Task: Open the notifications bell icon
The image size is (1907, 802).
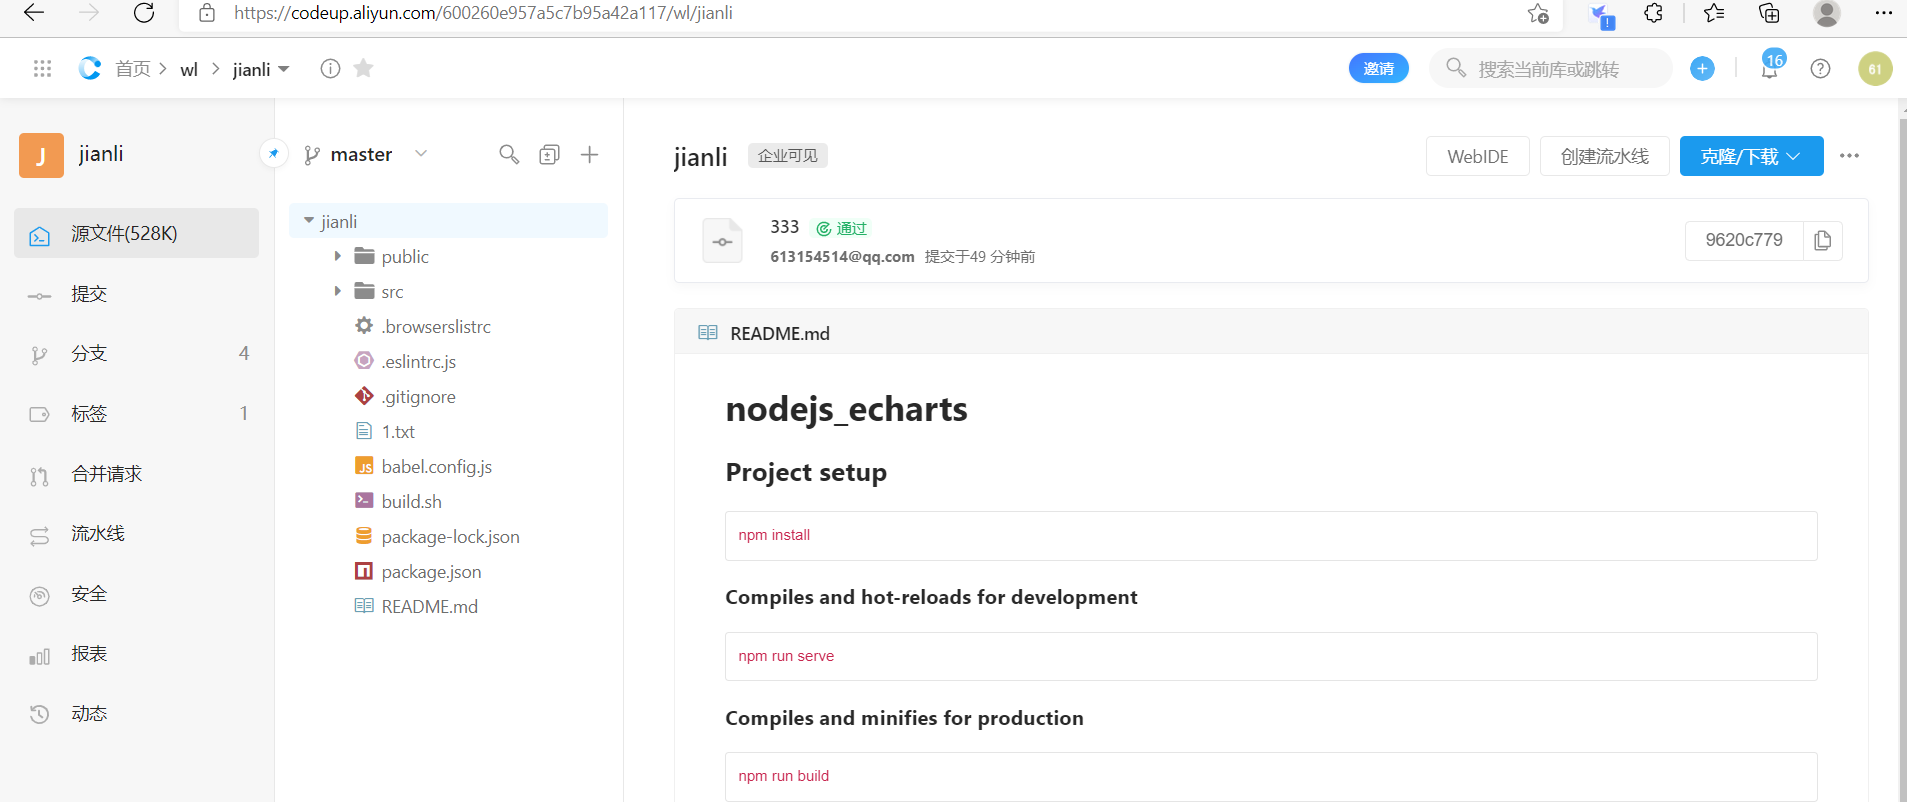Action: (1769, 69)
